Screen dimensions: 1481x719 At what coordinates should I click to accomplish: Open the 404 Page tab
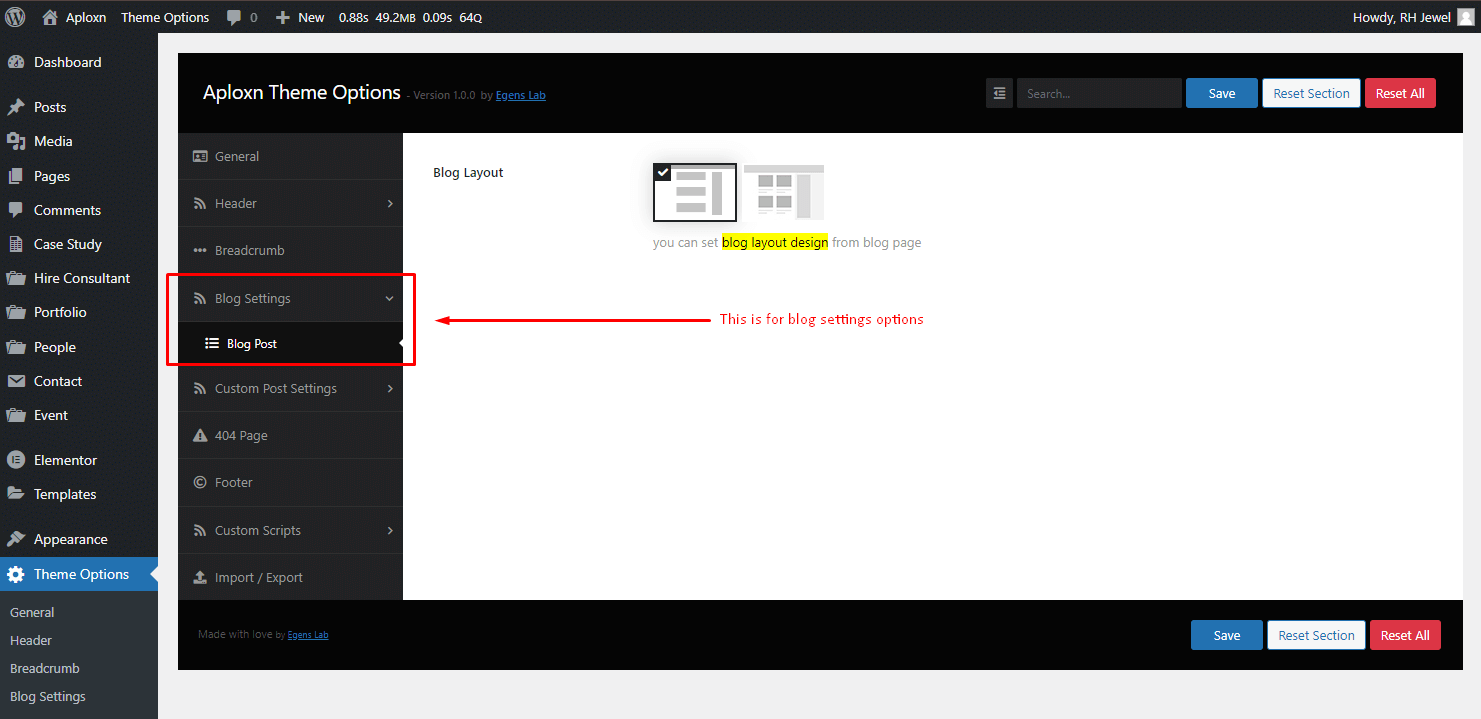(290, 435)
